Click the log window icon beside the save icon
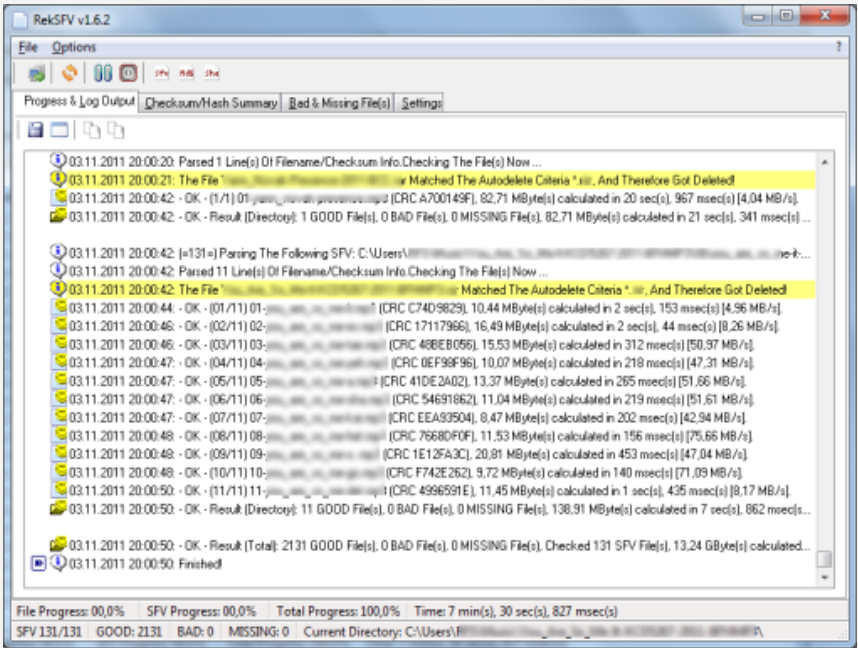The height and width of the screenshot is (648, 858). (59, 130)
